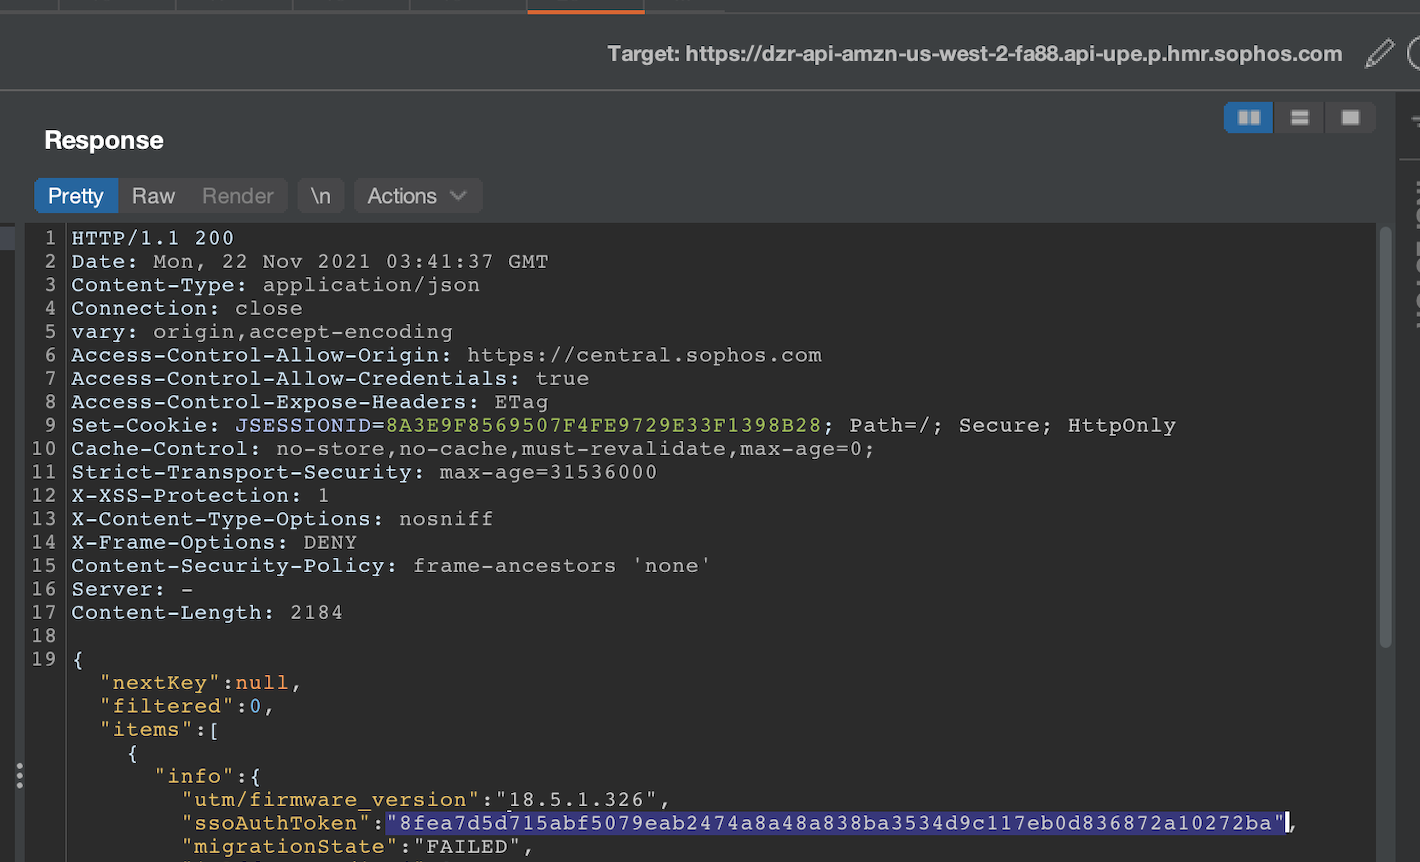Switch to the Raw view tab
Viewport: 1420px width, 862px height.
click(153, 196)
